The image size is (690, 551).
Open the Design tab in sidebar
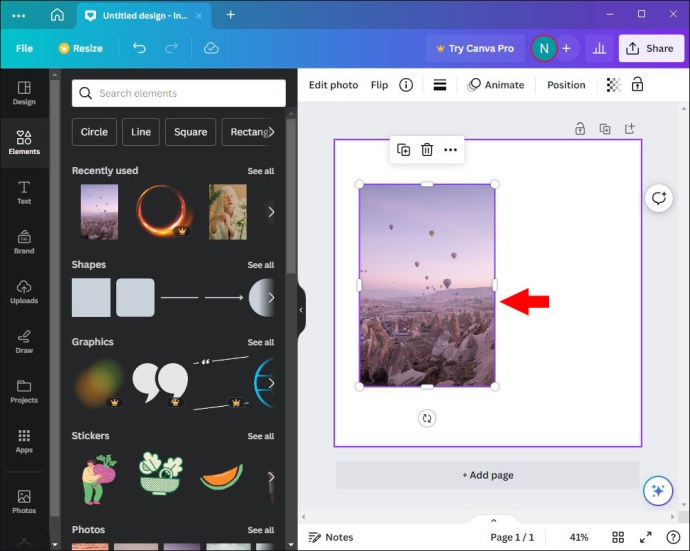pyautogui.click(x=24, y=93)
